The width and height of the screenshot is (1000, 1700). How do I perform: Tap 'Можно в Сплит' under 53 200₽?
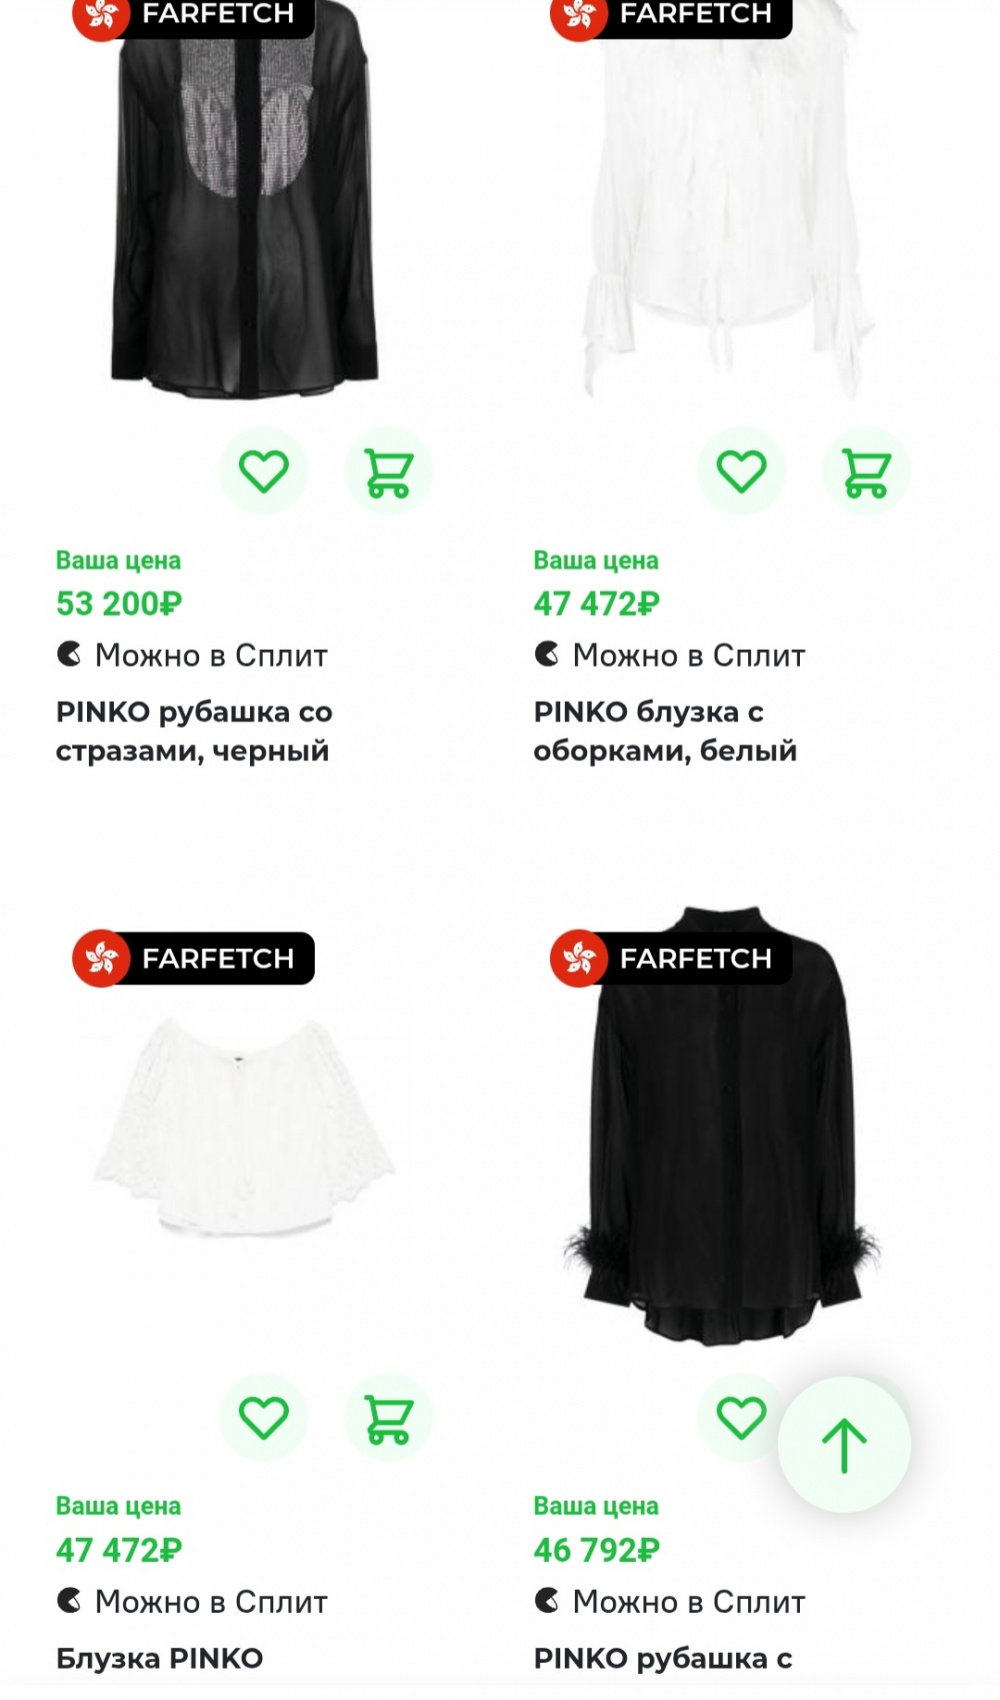[192, 655]
